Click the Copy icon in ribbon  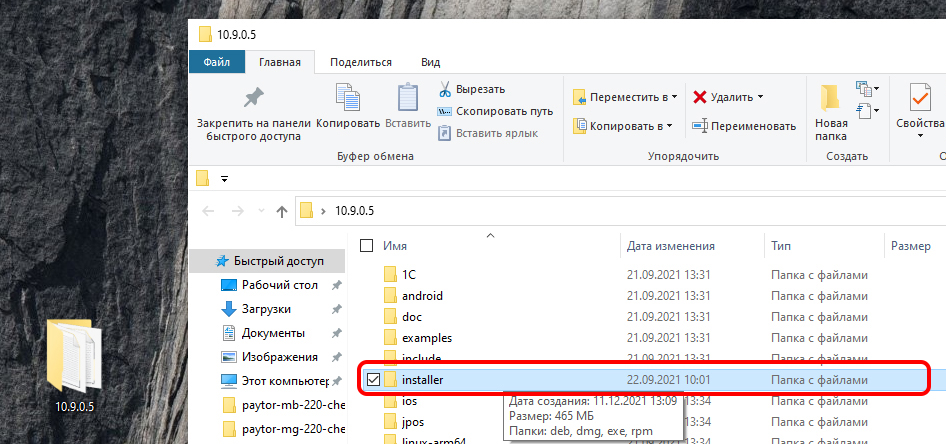click(348, 98)
